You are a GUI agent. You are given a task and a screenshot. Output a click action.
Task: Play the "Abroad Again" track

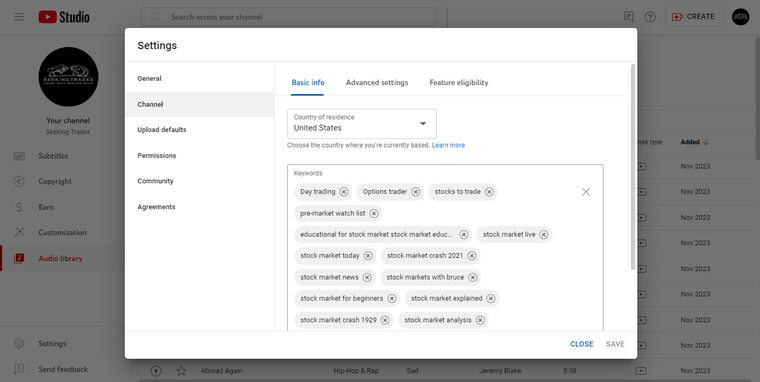pos(156,371)
